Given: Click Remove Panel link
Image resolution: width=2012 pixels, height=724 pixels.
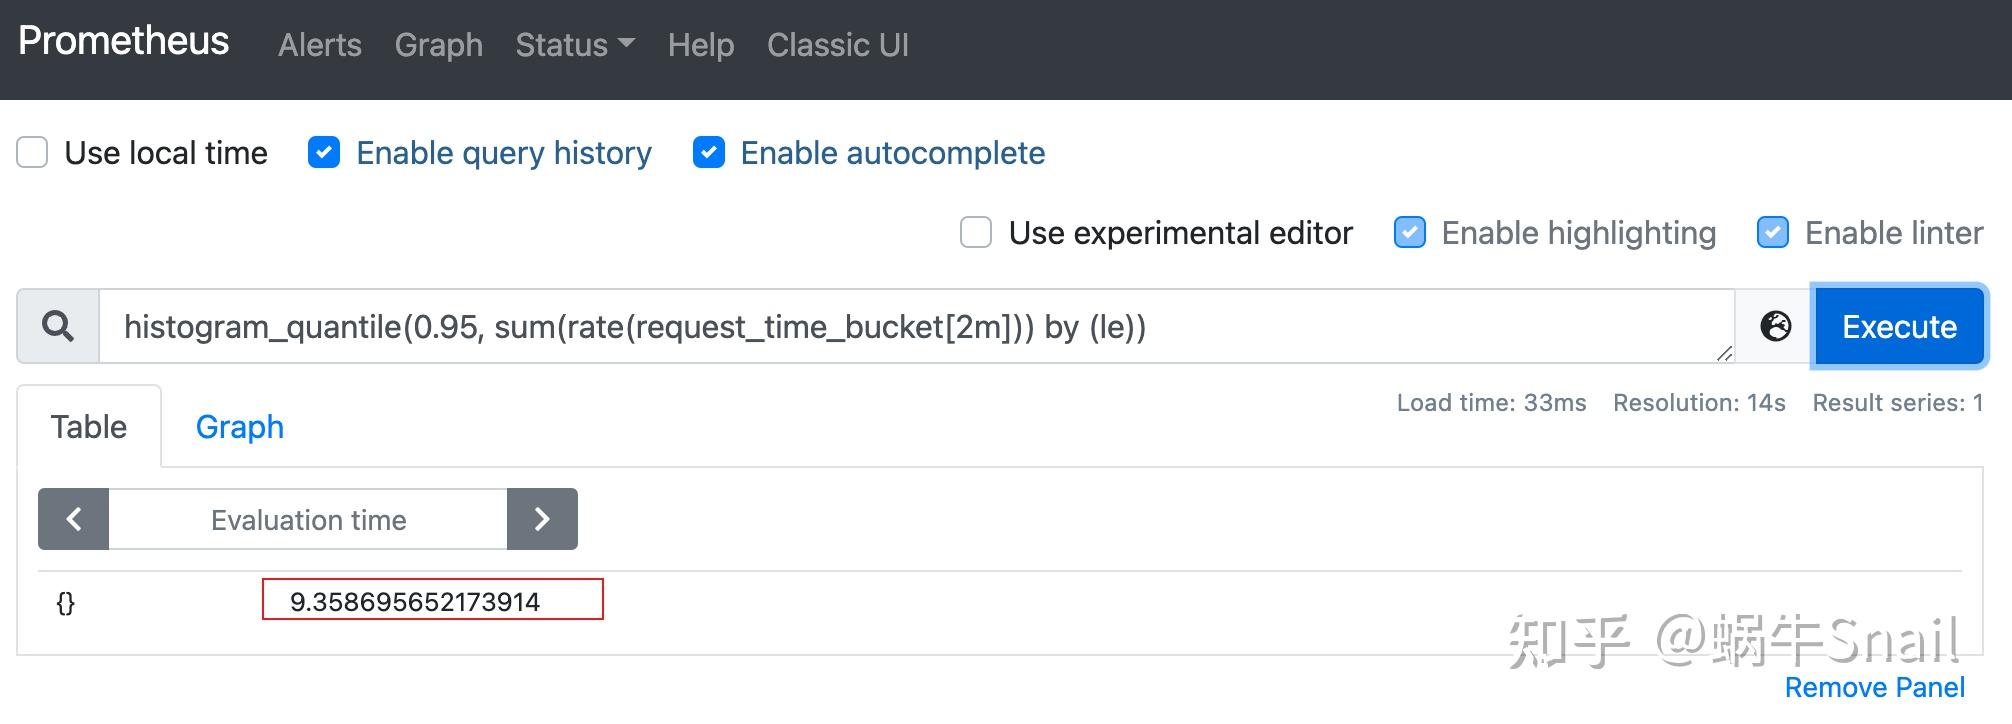Looking at the screenshot, I should [x=1874, y=688].
